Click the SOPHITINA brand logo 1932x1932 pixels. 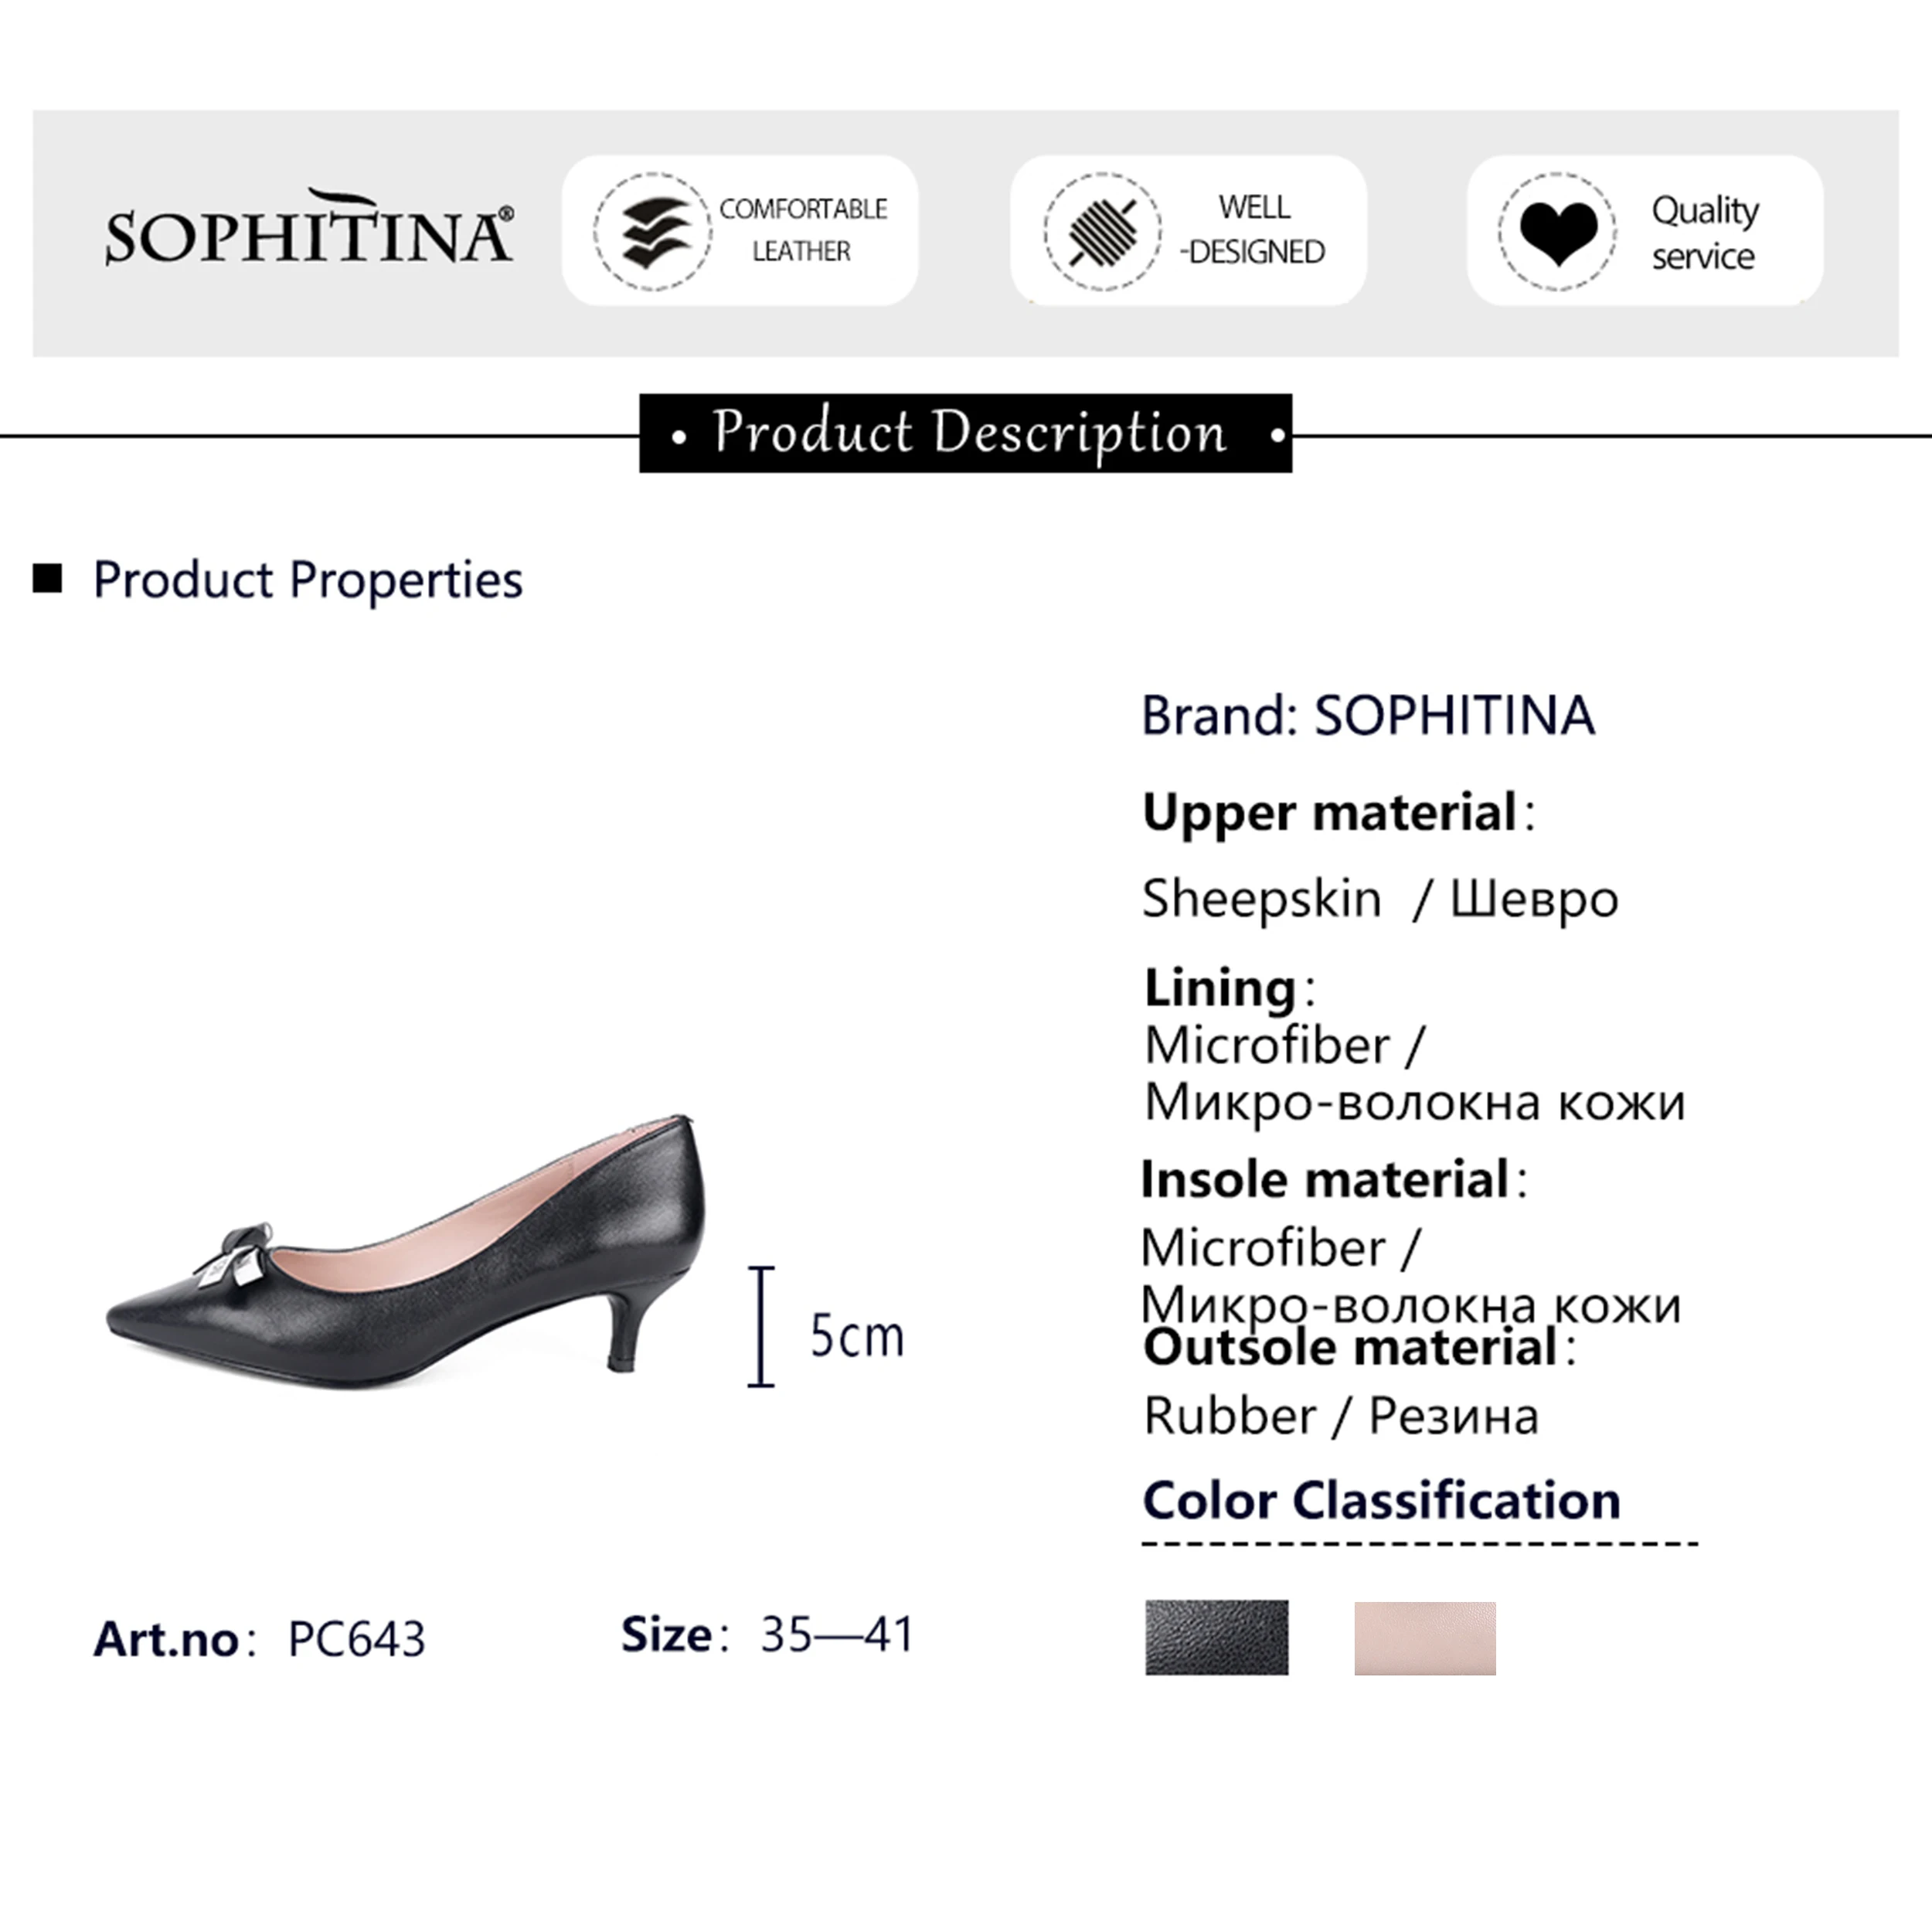(308, 230)
